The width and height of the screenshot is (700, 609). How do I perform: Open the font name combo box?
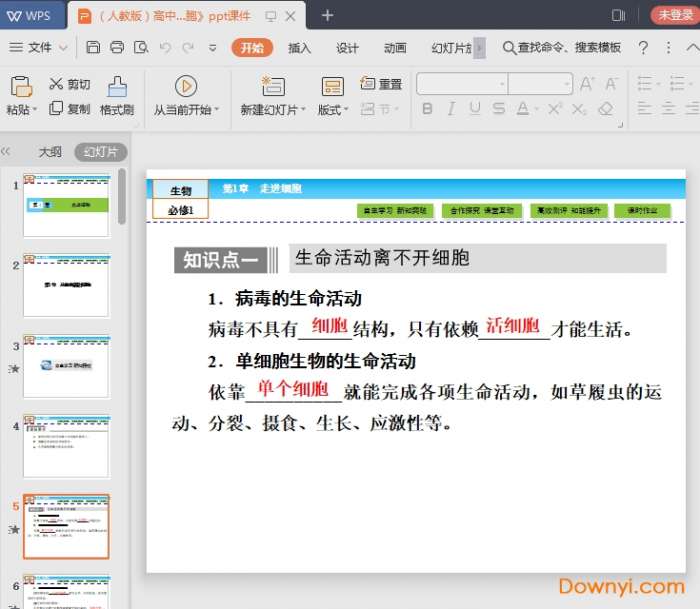pos(462,84)
